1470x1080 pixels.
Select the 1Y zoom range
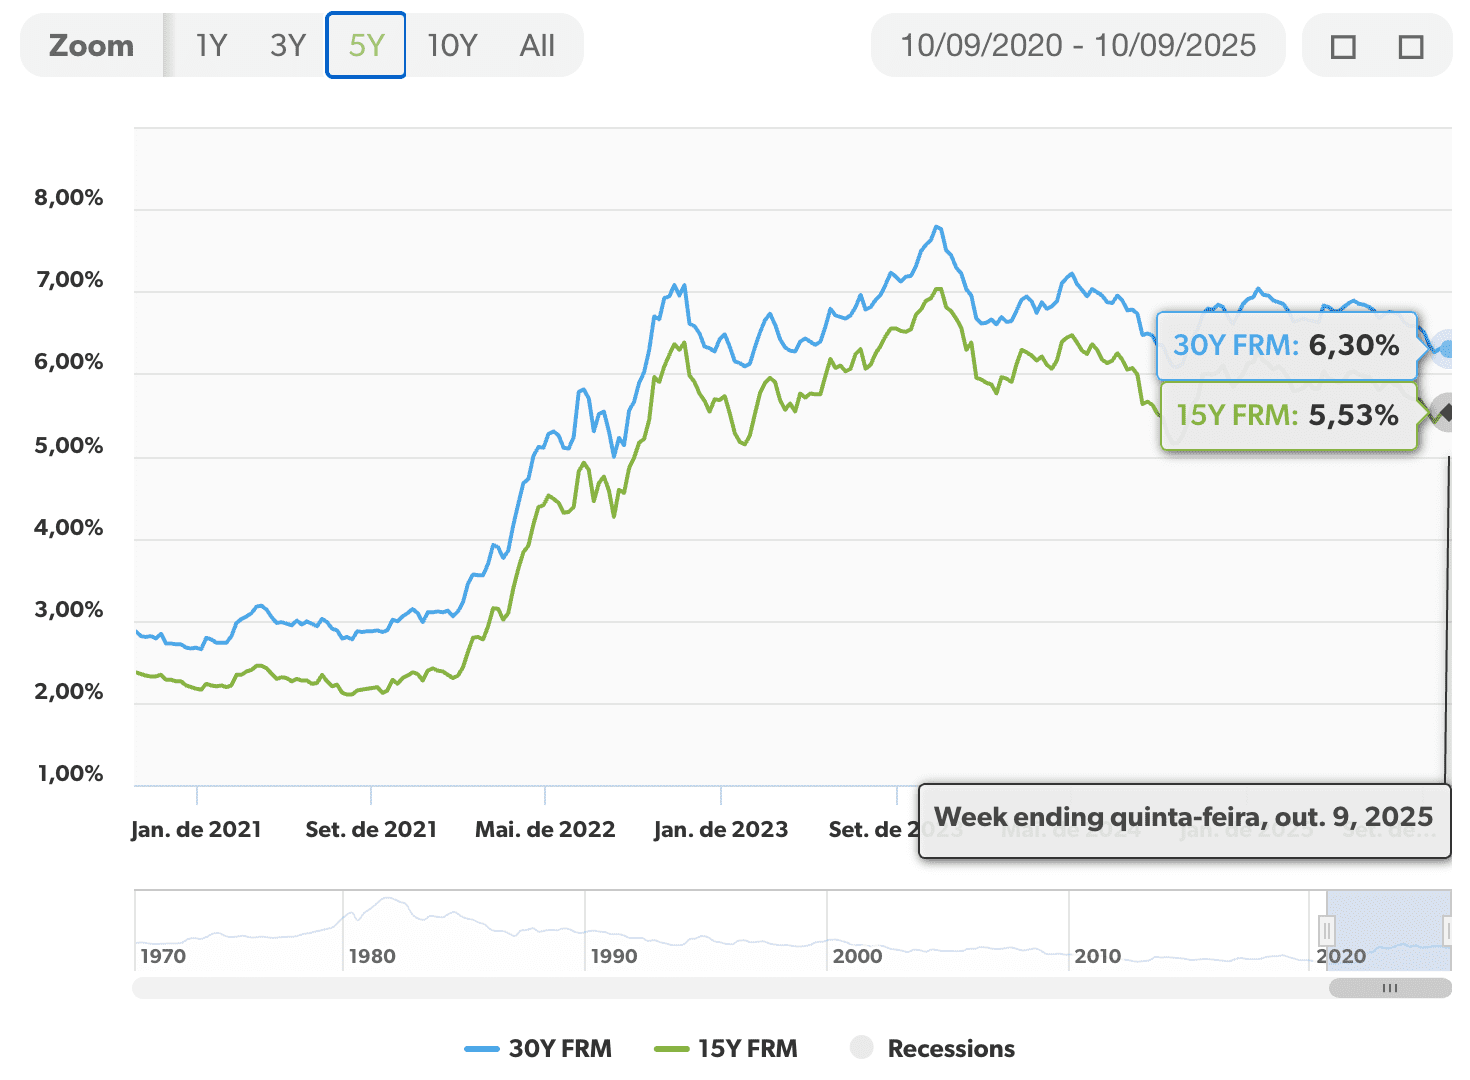click(211, 46)
